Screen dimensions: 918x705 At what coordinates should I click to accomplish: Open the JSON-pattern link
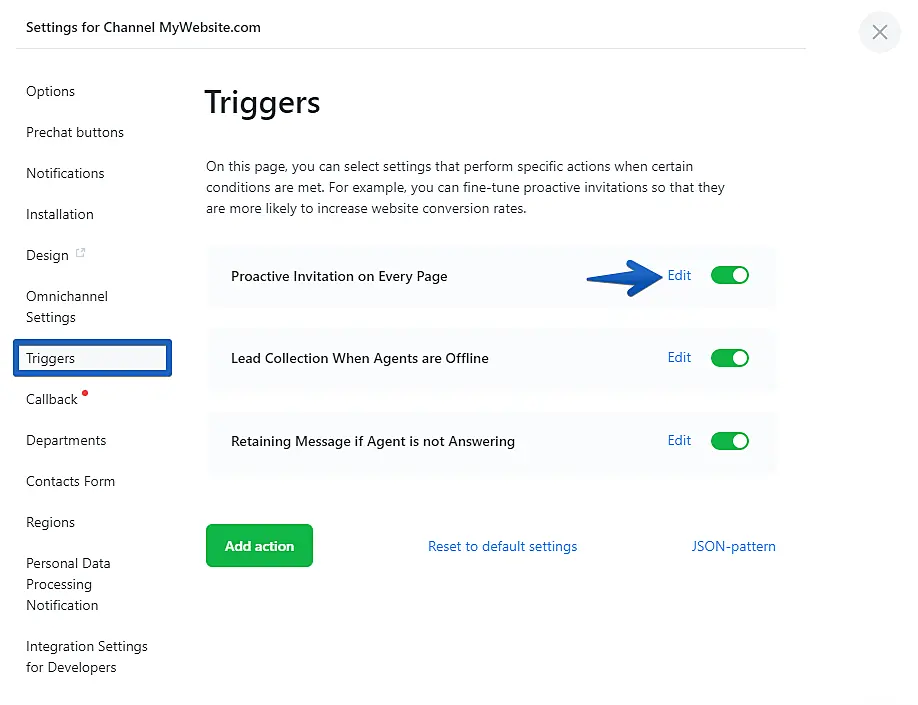click(733, 546)
